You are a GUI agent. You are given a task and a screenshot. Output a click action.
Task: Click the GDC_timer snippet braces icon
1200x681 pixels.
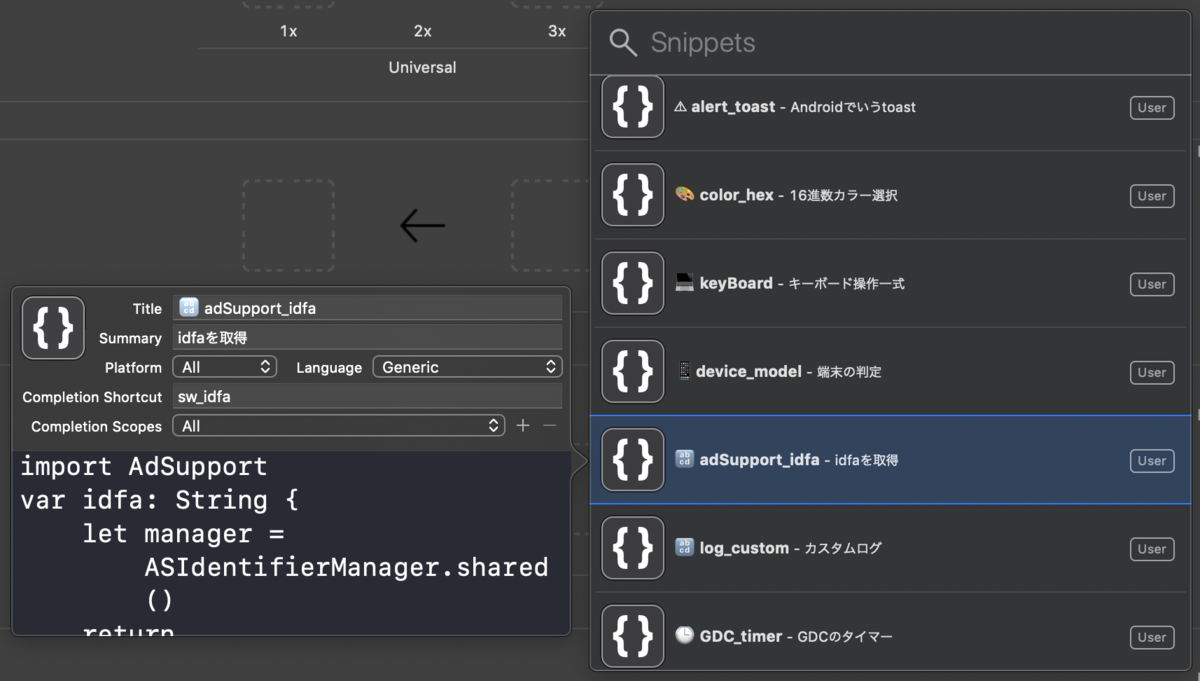tap(633, 636)
